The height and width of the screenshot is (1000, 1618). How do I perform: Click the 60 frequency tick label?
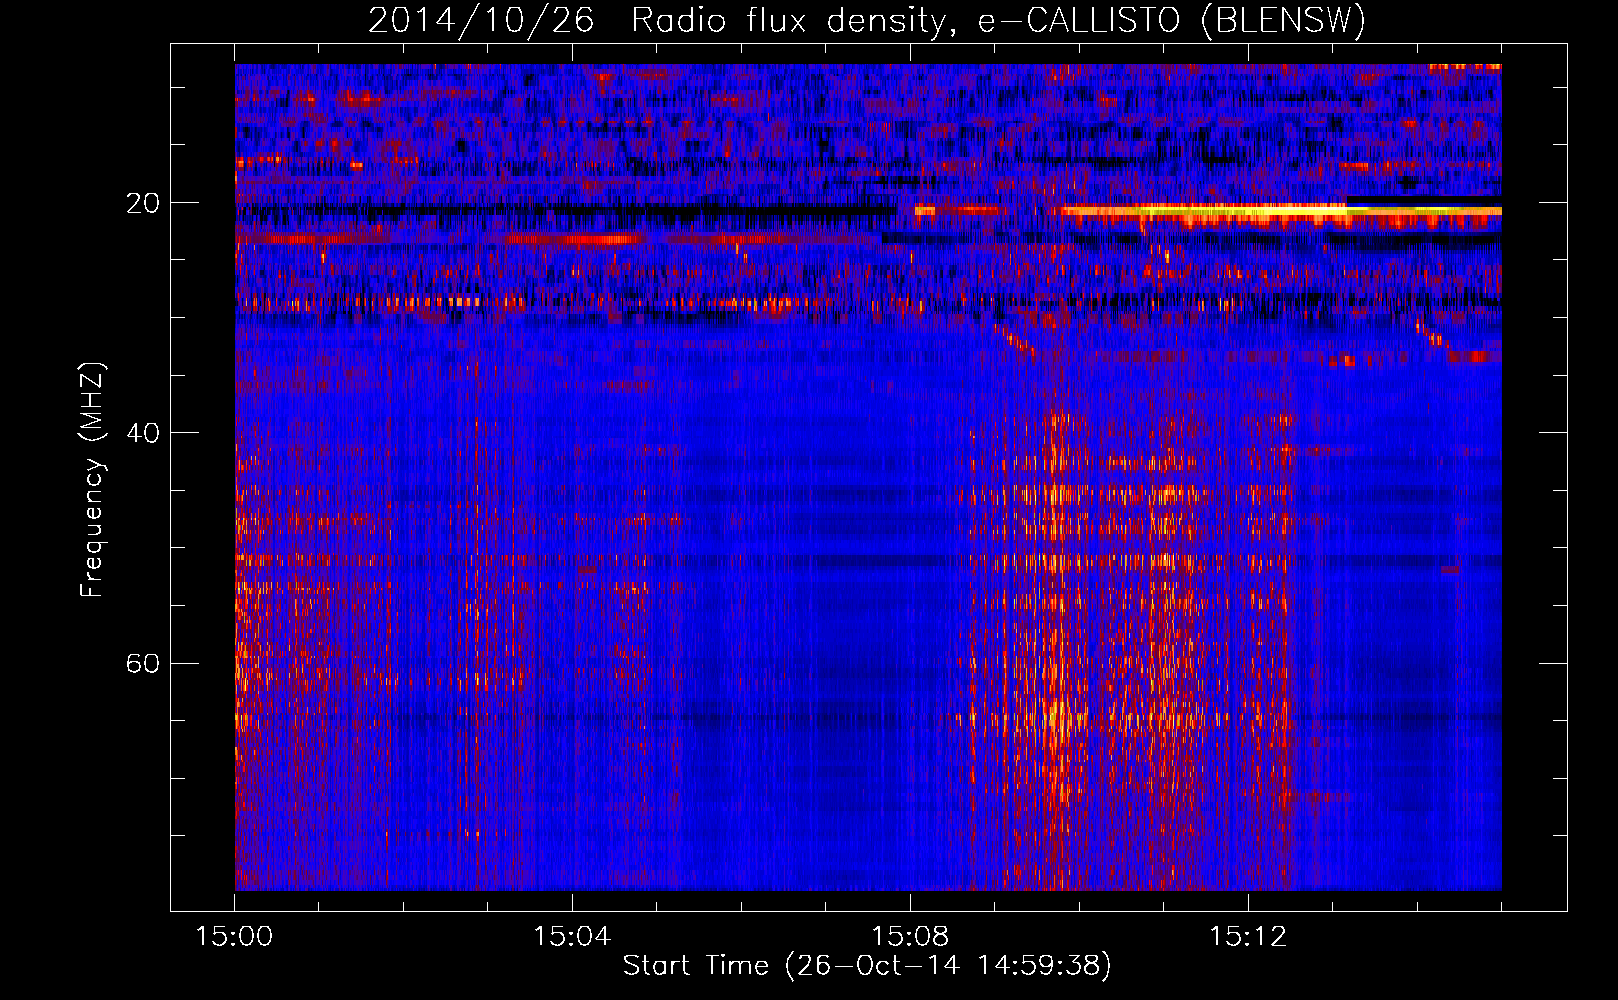tap(143, 664)
